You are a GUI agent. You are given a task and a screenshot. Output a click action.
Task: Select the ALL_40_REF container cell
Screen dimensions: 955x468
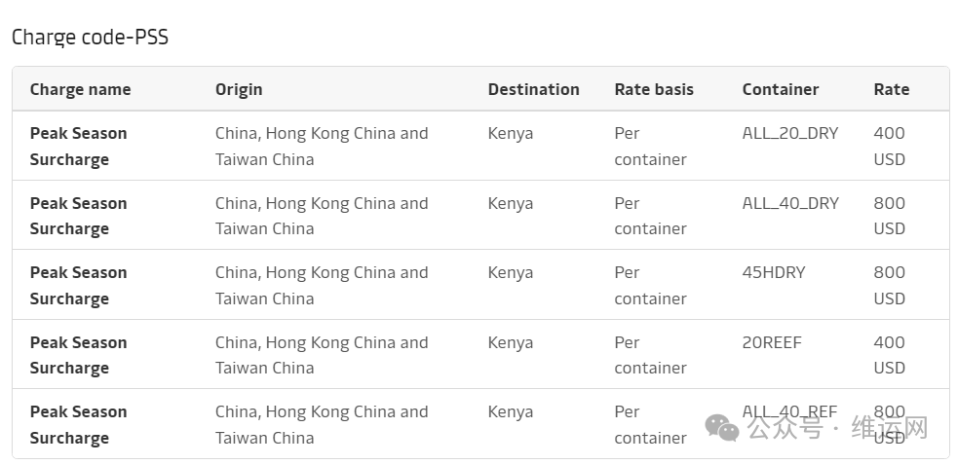coord(789,412)
